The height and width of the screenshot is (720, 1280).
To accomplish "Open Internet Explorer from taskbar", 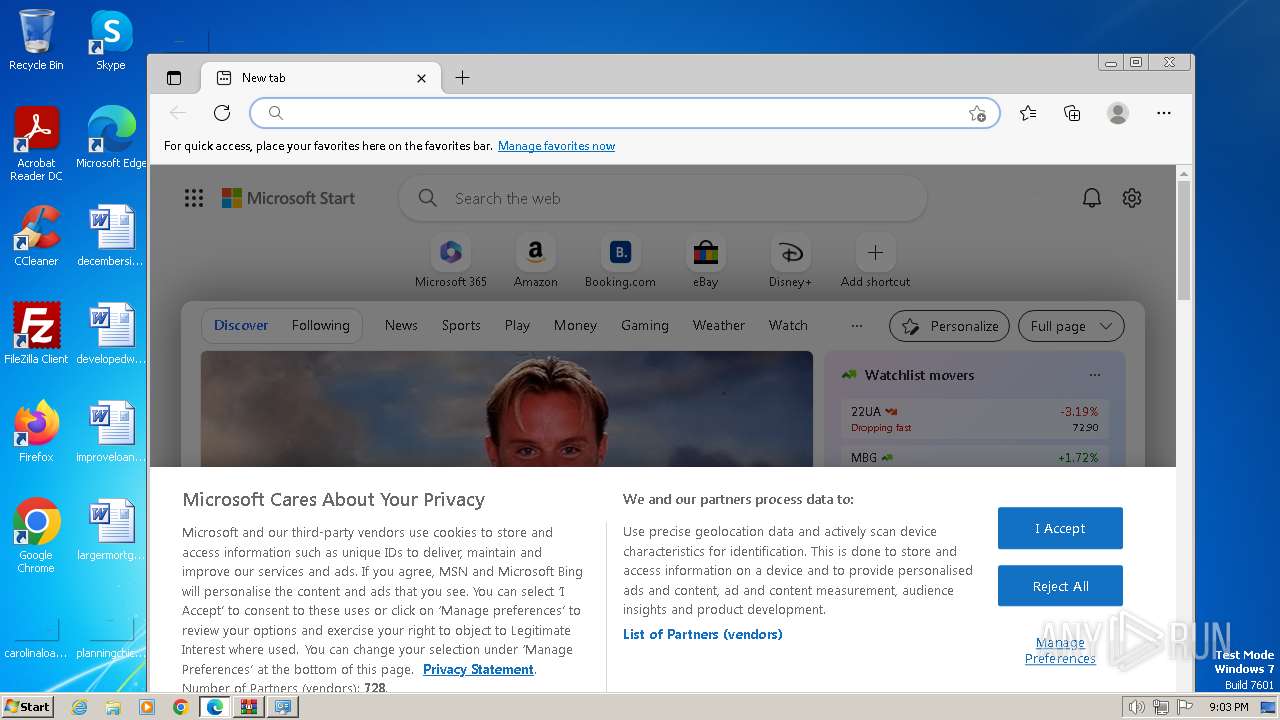I will [x=79, y=707].
